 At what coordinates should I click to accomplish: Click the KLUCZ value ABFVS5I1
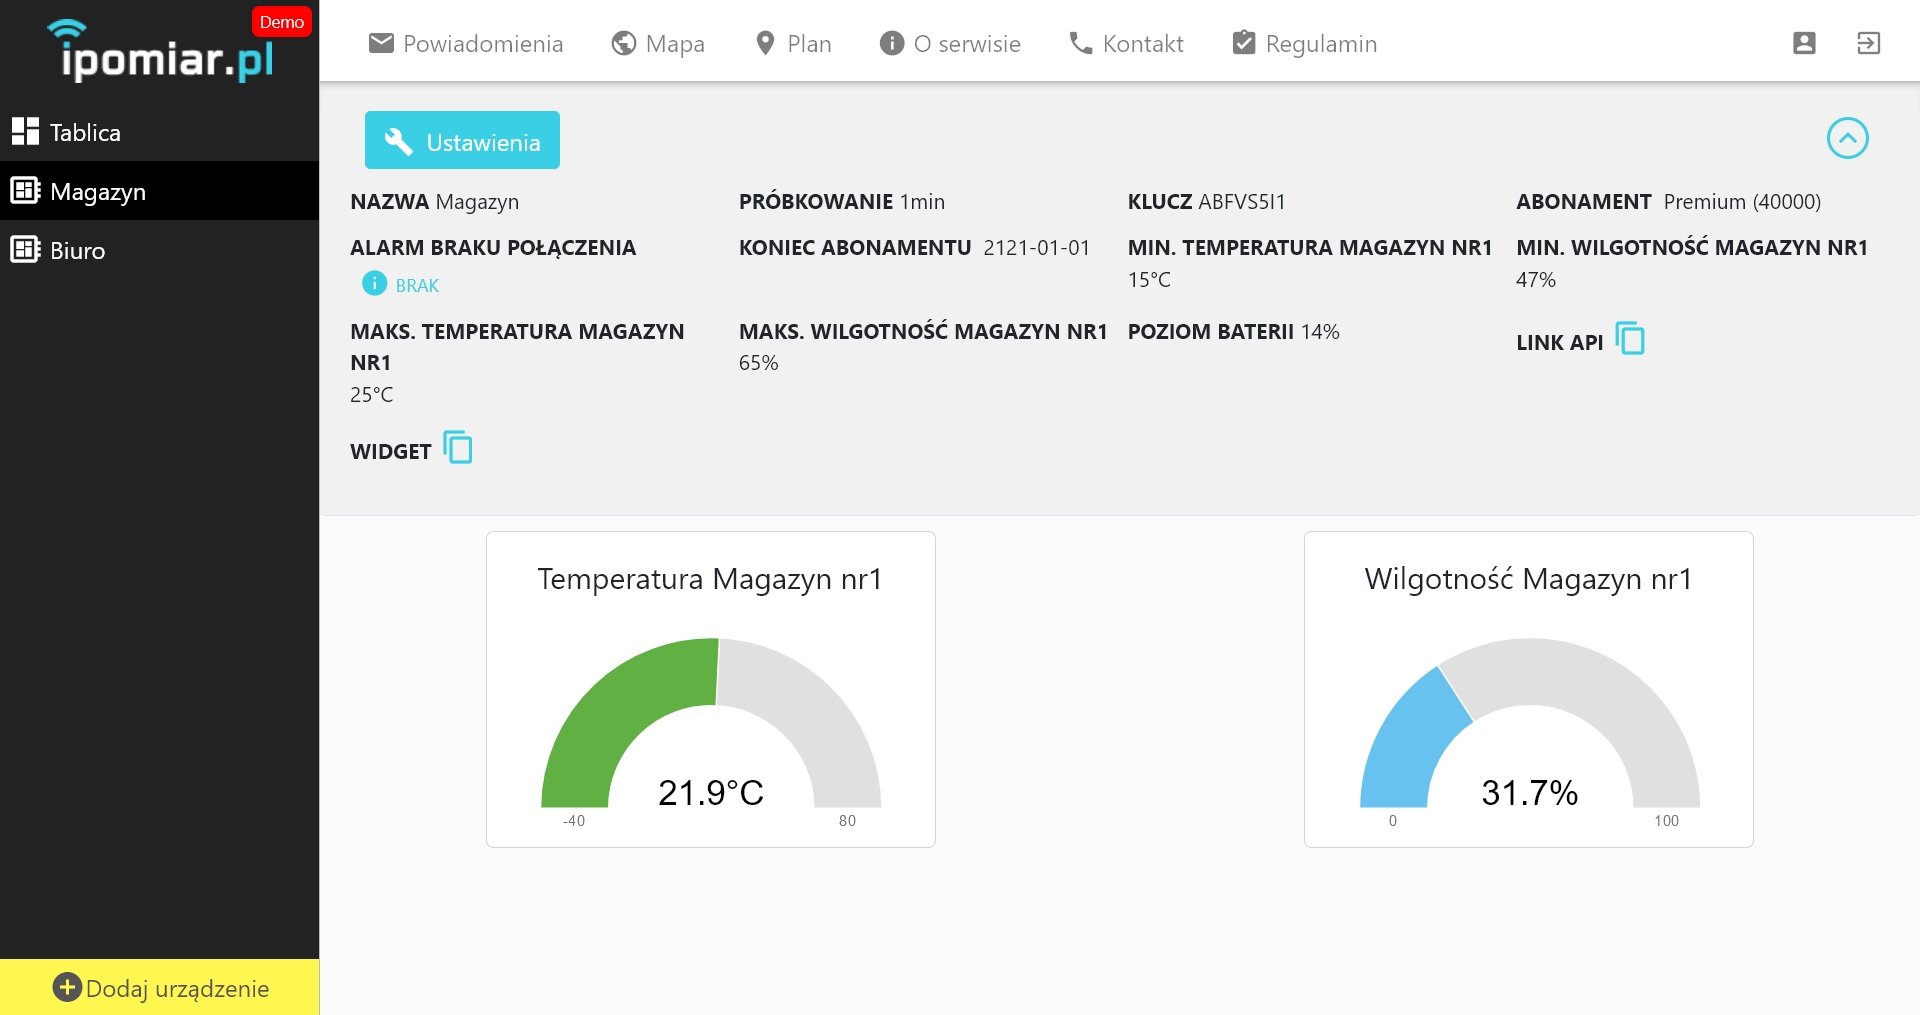1242,202
